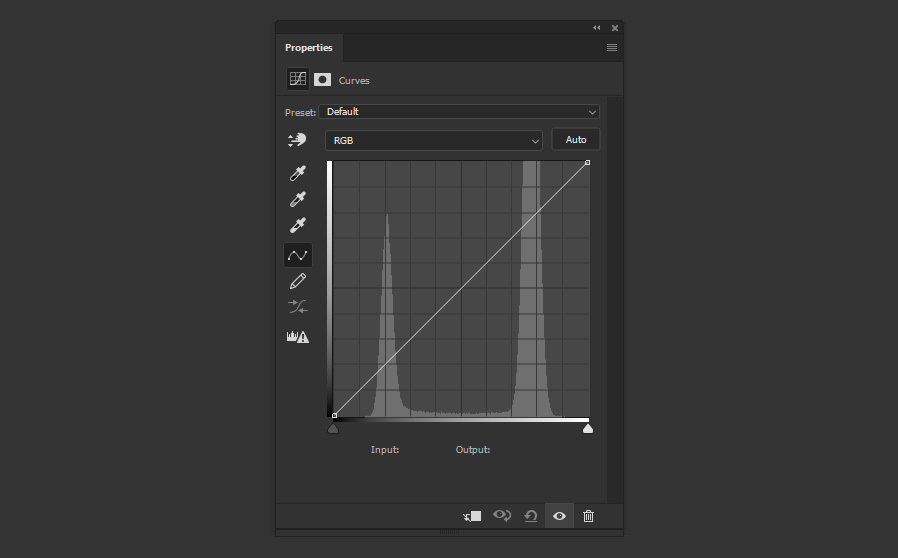Click the Output label
Screen dimensions: 898x558
pyautogui.click(x=473, y=450)
